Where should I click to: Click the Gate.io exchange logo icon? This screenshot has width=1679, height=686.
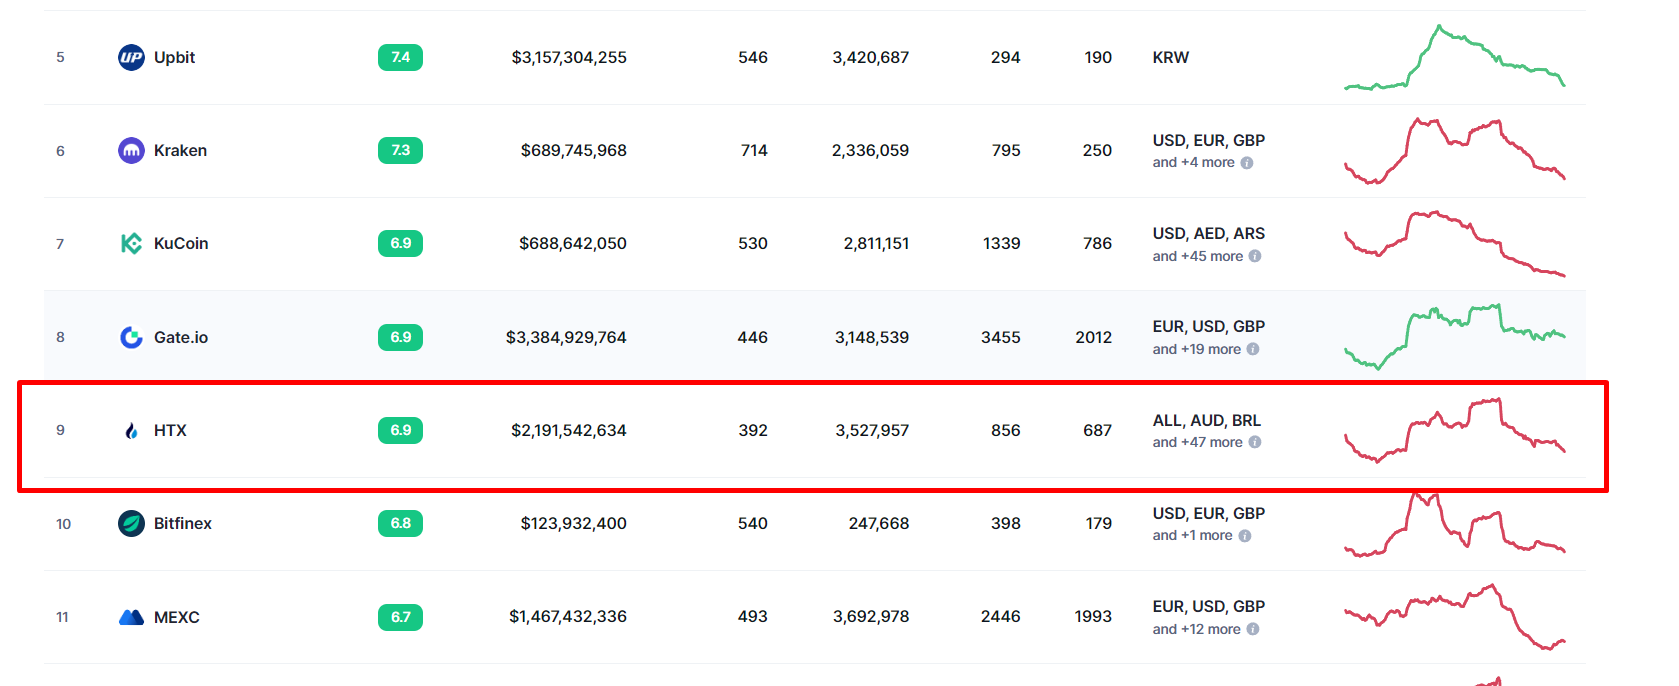(131, 337)
